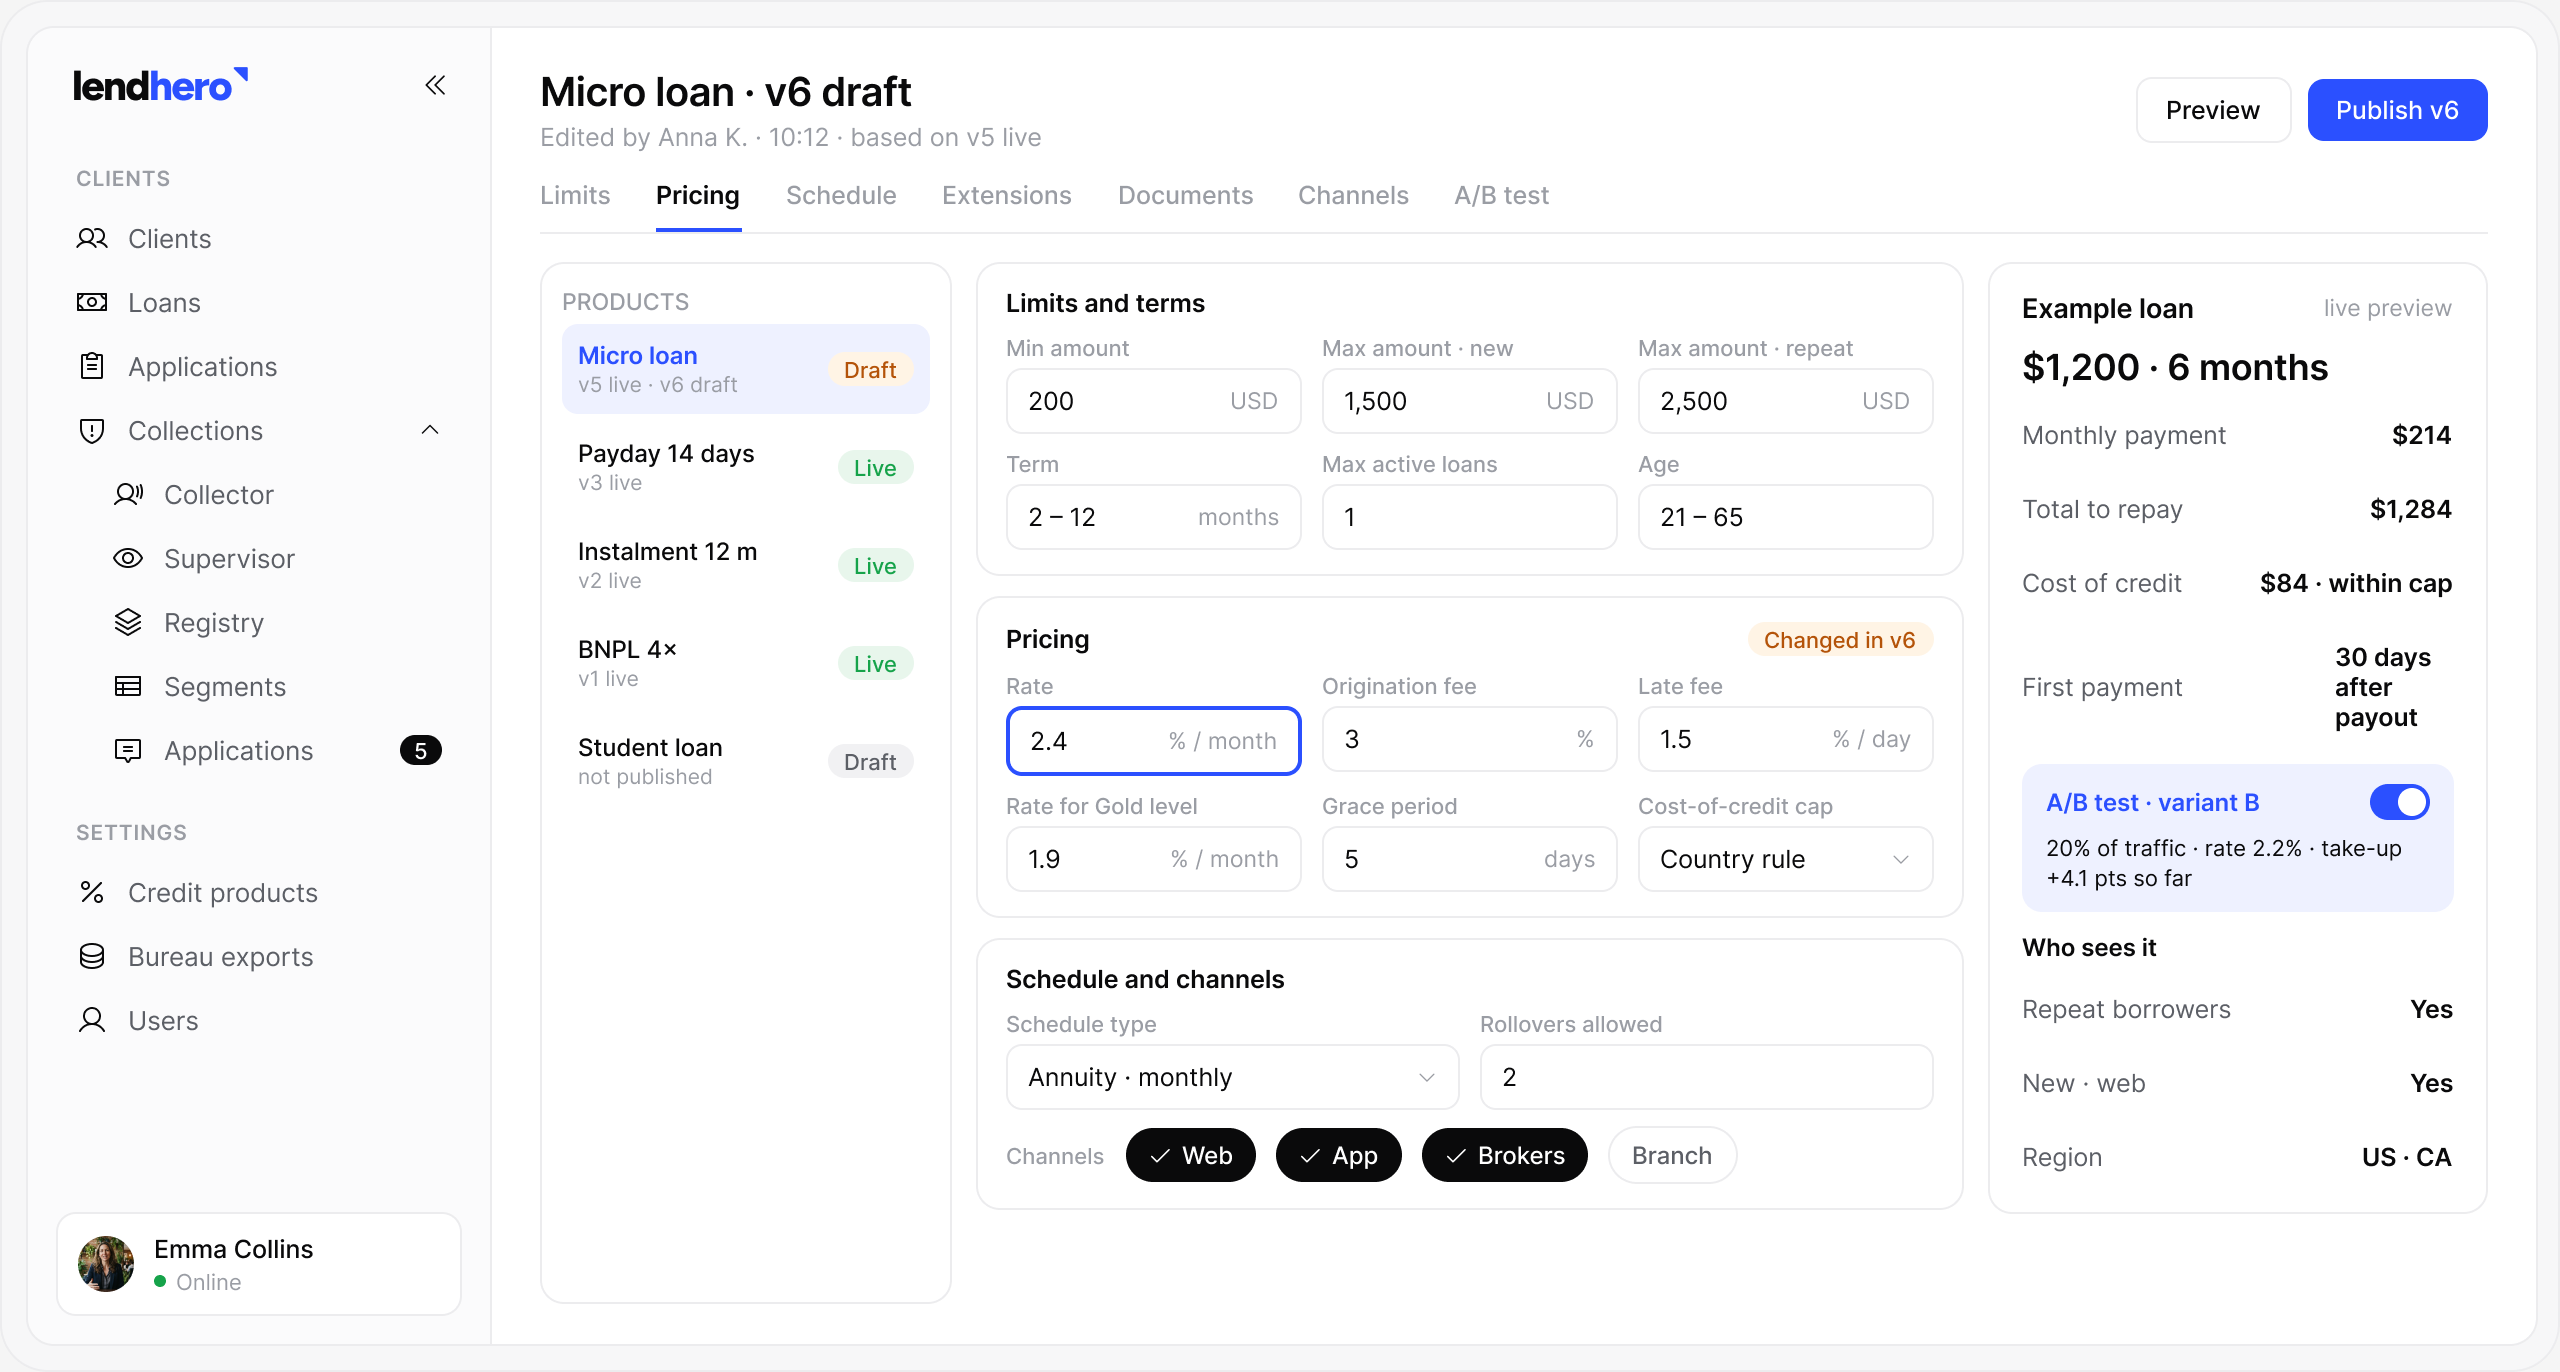
Task: Click the 'Changed in v6' badge
Action: (1839, 641)
